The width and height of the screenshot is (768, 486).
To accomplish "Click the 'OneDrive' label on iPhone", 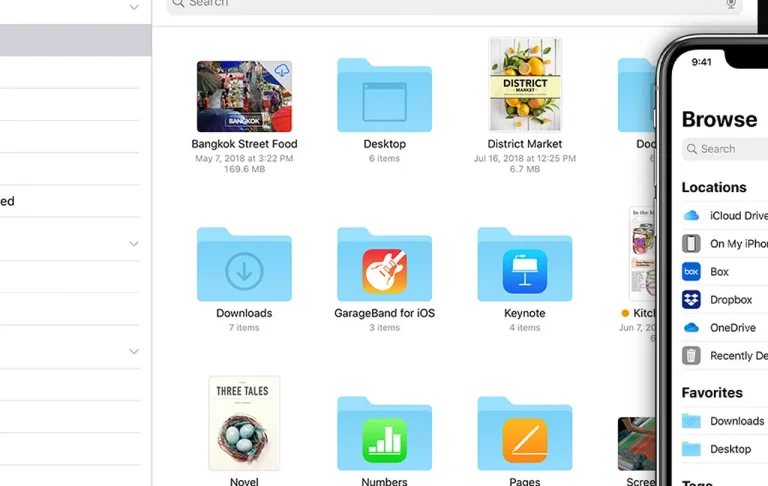I will [x=733, y=327].
